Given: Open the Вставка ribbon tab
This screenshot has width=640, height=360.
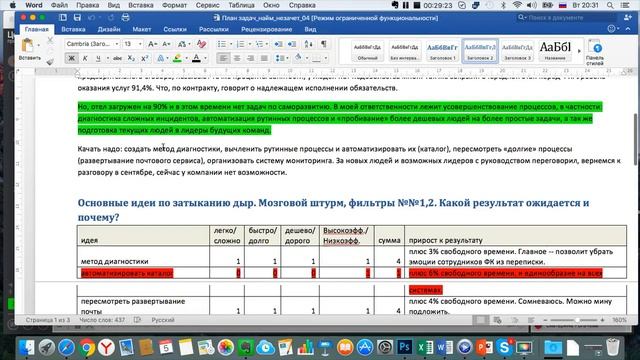Looking at the screenshot, I should tap(73, 29).
